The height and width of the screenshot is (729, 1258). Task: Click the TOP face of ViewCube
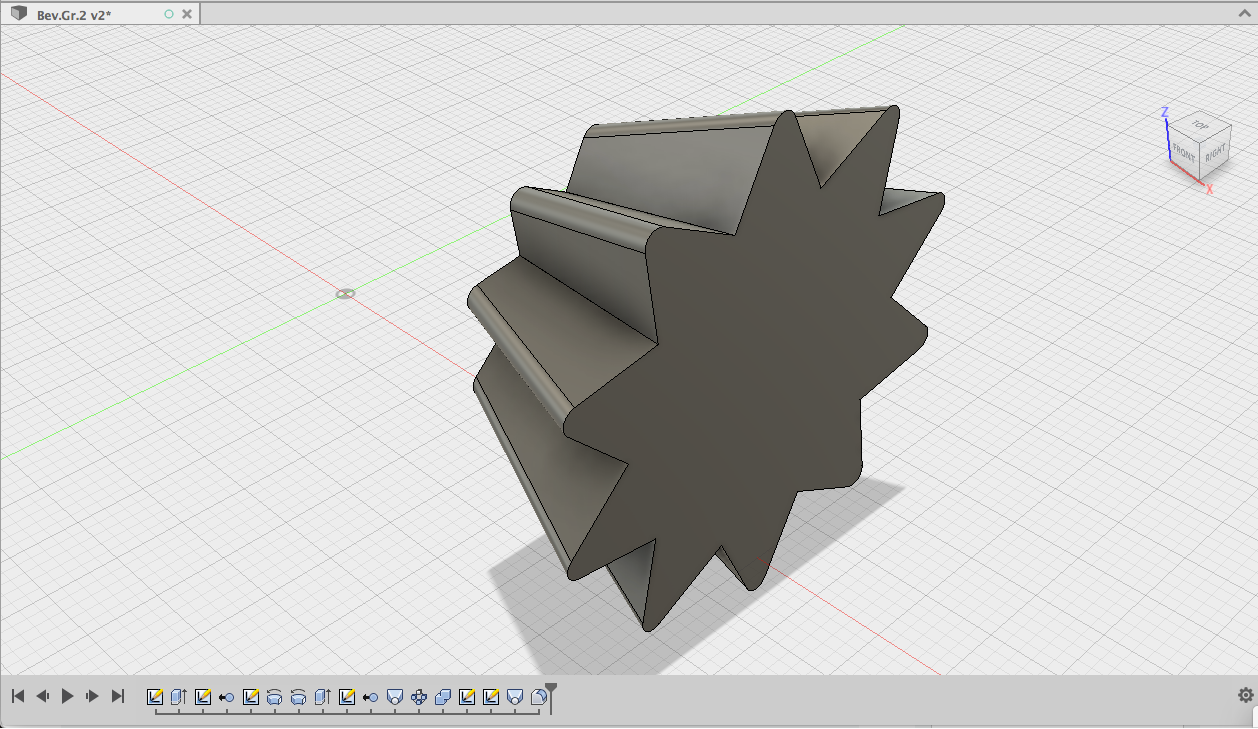tap(1199, 127)
